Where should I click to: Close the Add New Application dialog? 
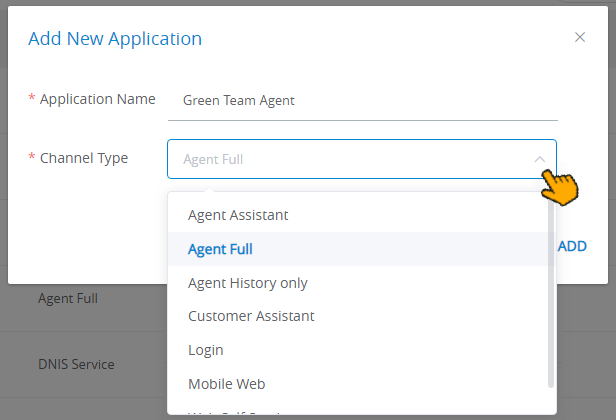point(580,37)
